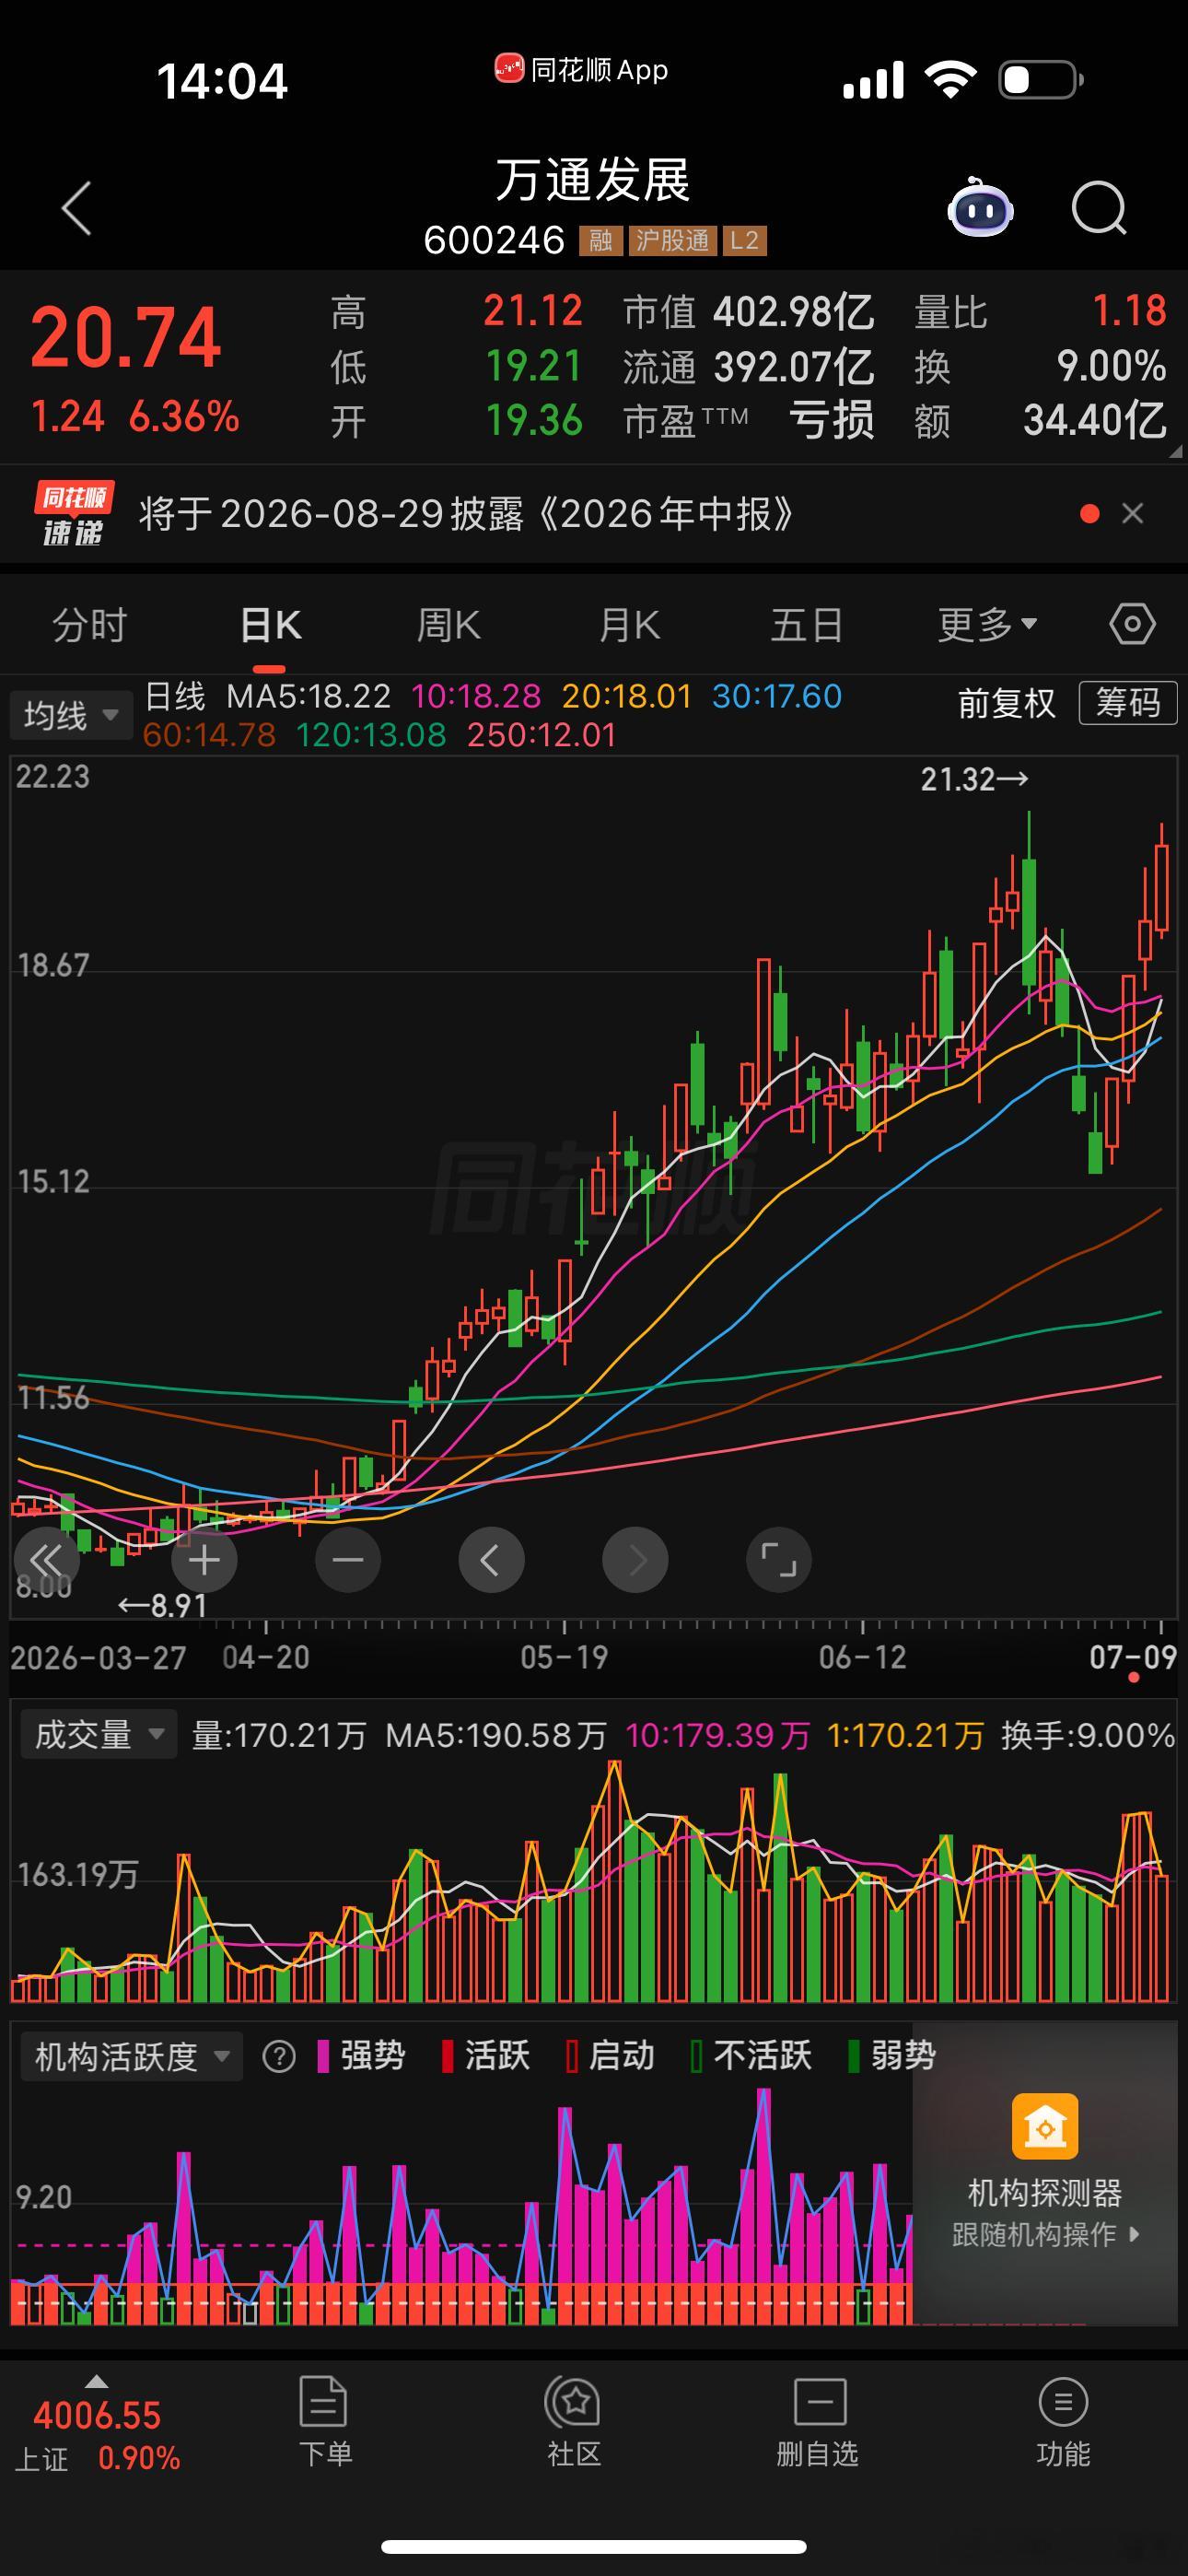This screenshot has width=1188, height=2576.
Task: Open 机构活跃度 help question icon
Action: coord(279,2056)
